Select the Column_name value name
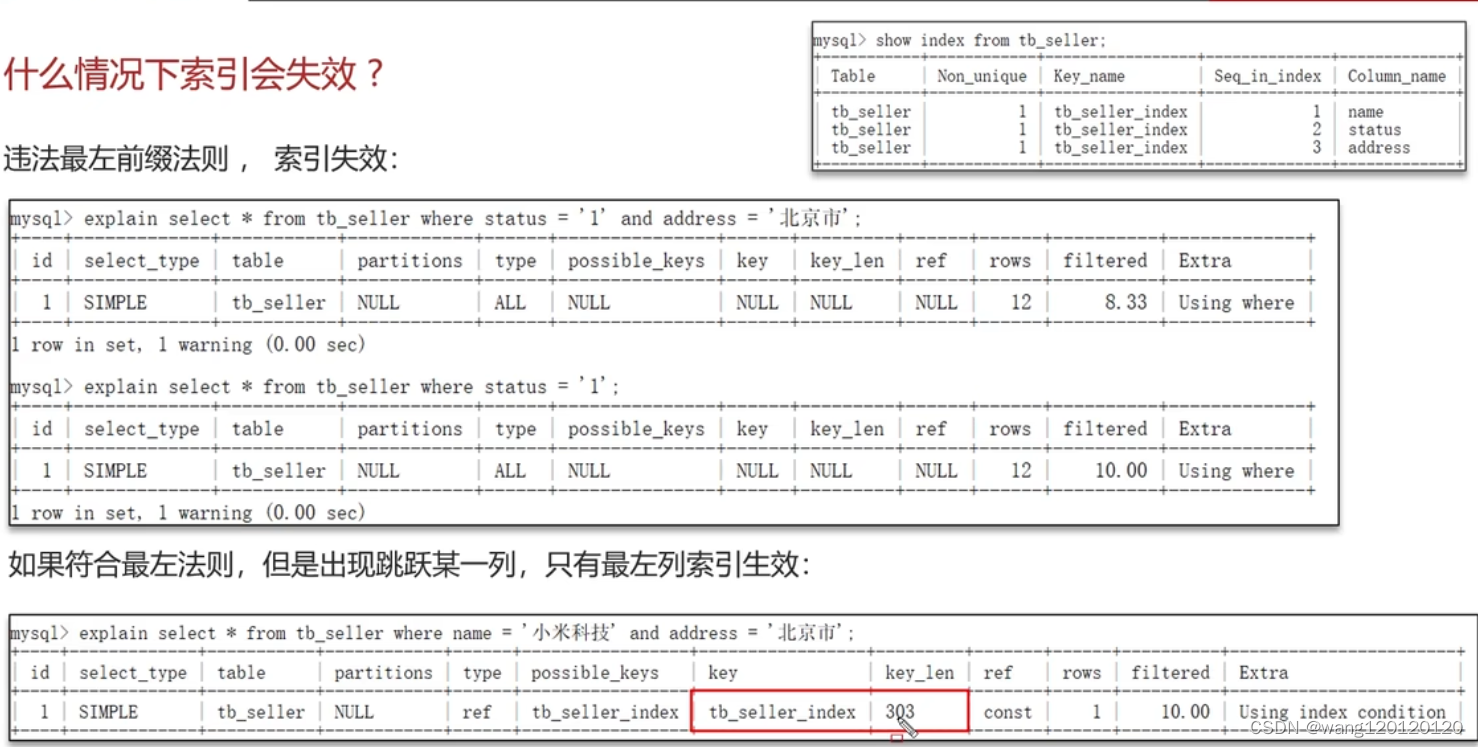1478x747 pixels. pos(1365,112)
